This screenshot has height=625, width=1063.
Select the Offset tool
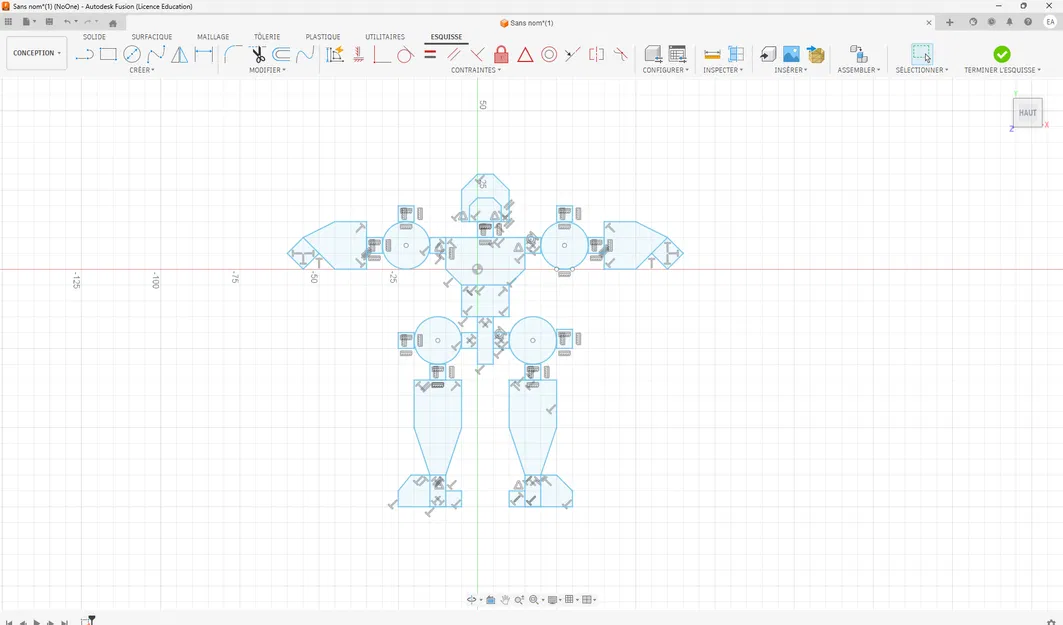(281, 54)
